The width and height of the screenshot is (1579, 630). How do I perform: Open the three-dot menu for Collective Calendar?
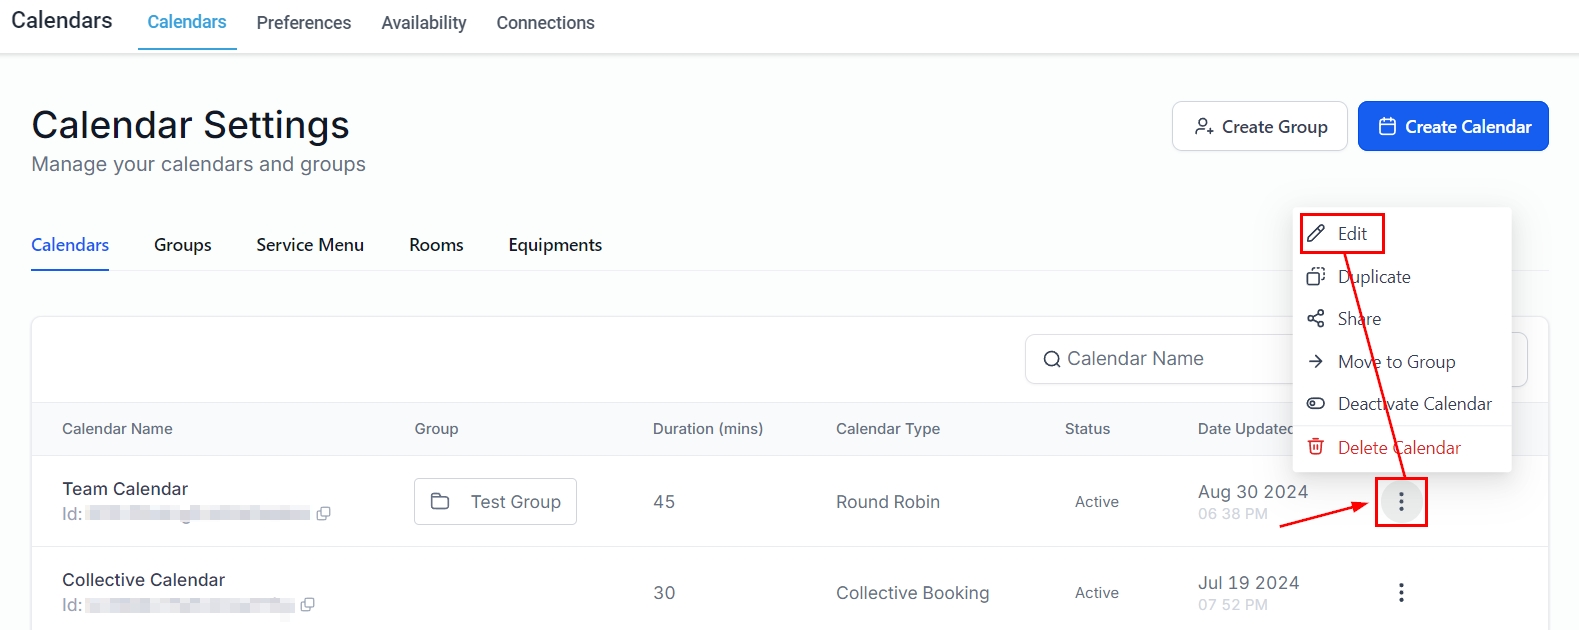(x=1400, y=593)
